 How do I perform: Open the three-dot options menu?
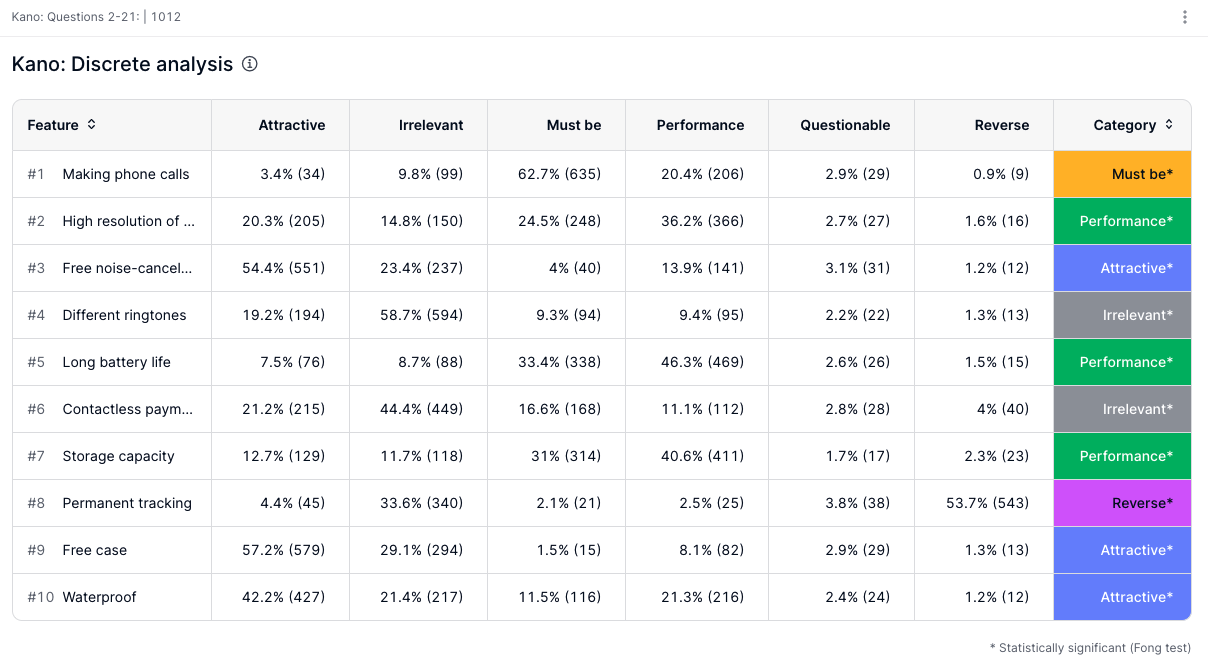pos(1185,17)
